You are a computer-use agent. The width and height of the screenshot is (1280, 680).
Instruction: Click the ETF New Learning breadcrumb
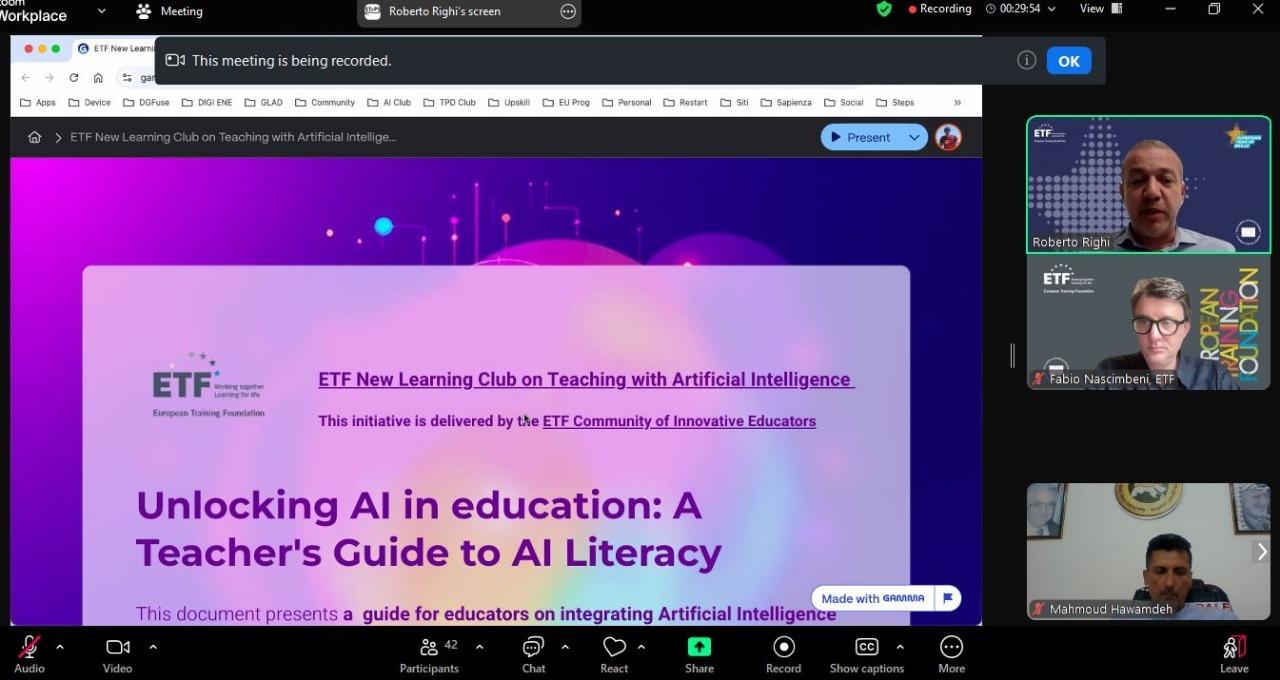click(233, 137)
